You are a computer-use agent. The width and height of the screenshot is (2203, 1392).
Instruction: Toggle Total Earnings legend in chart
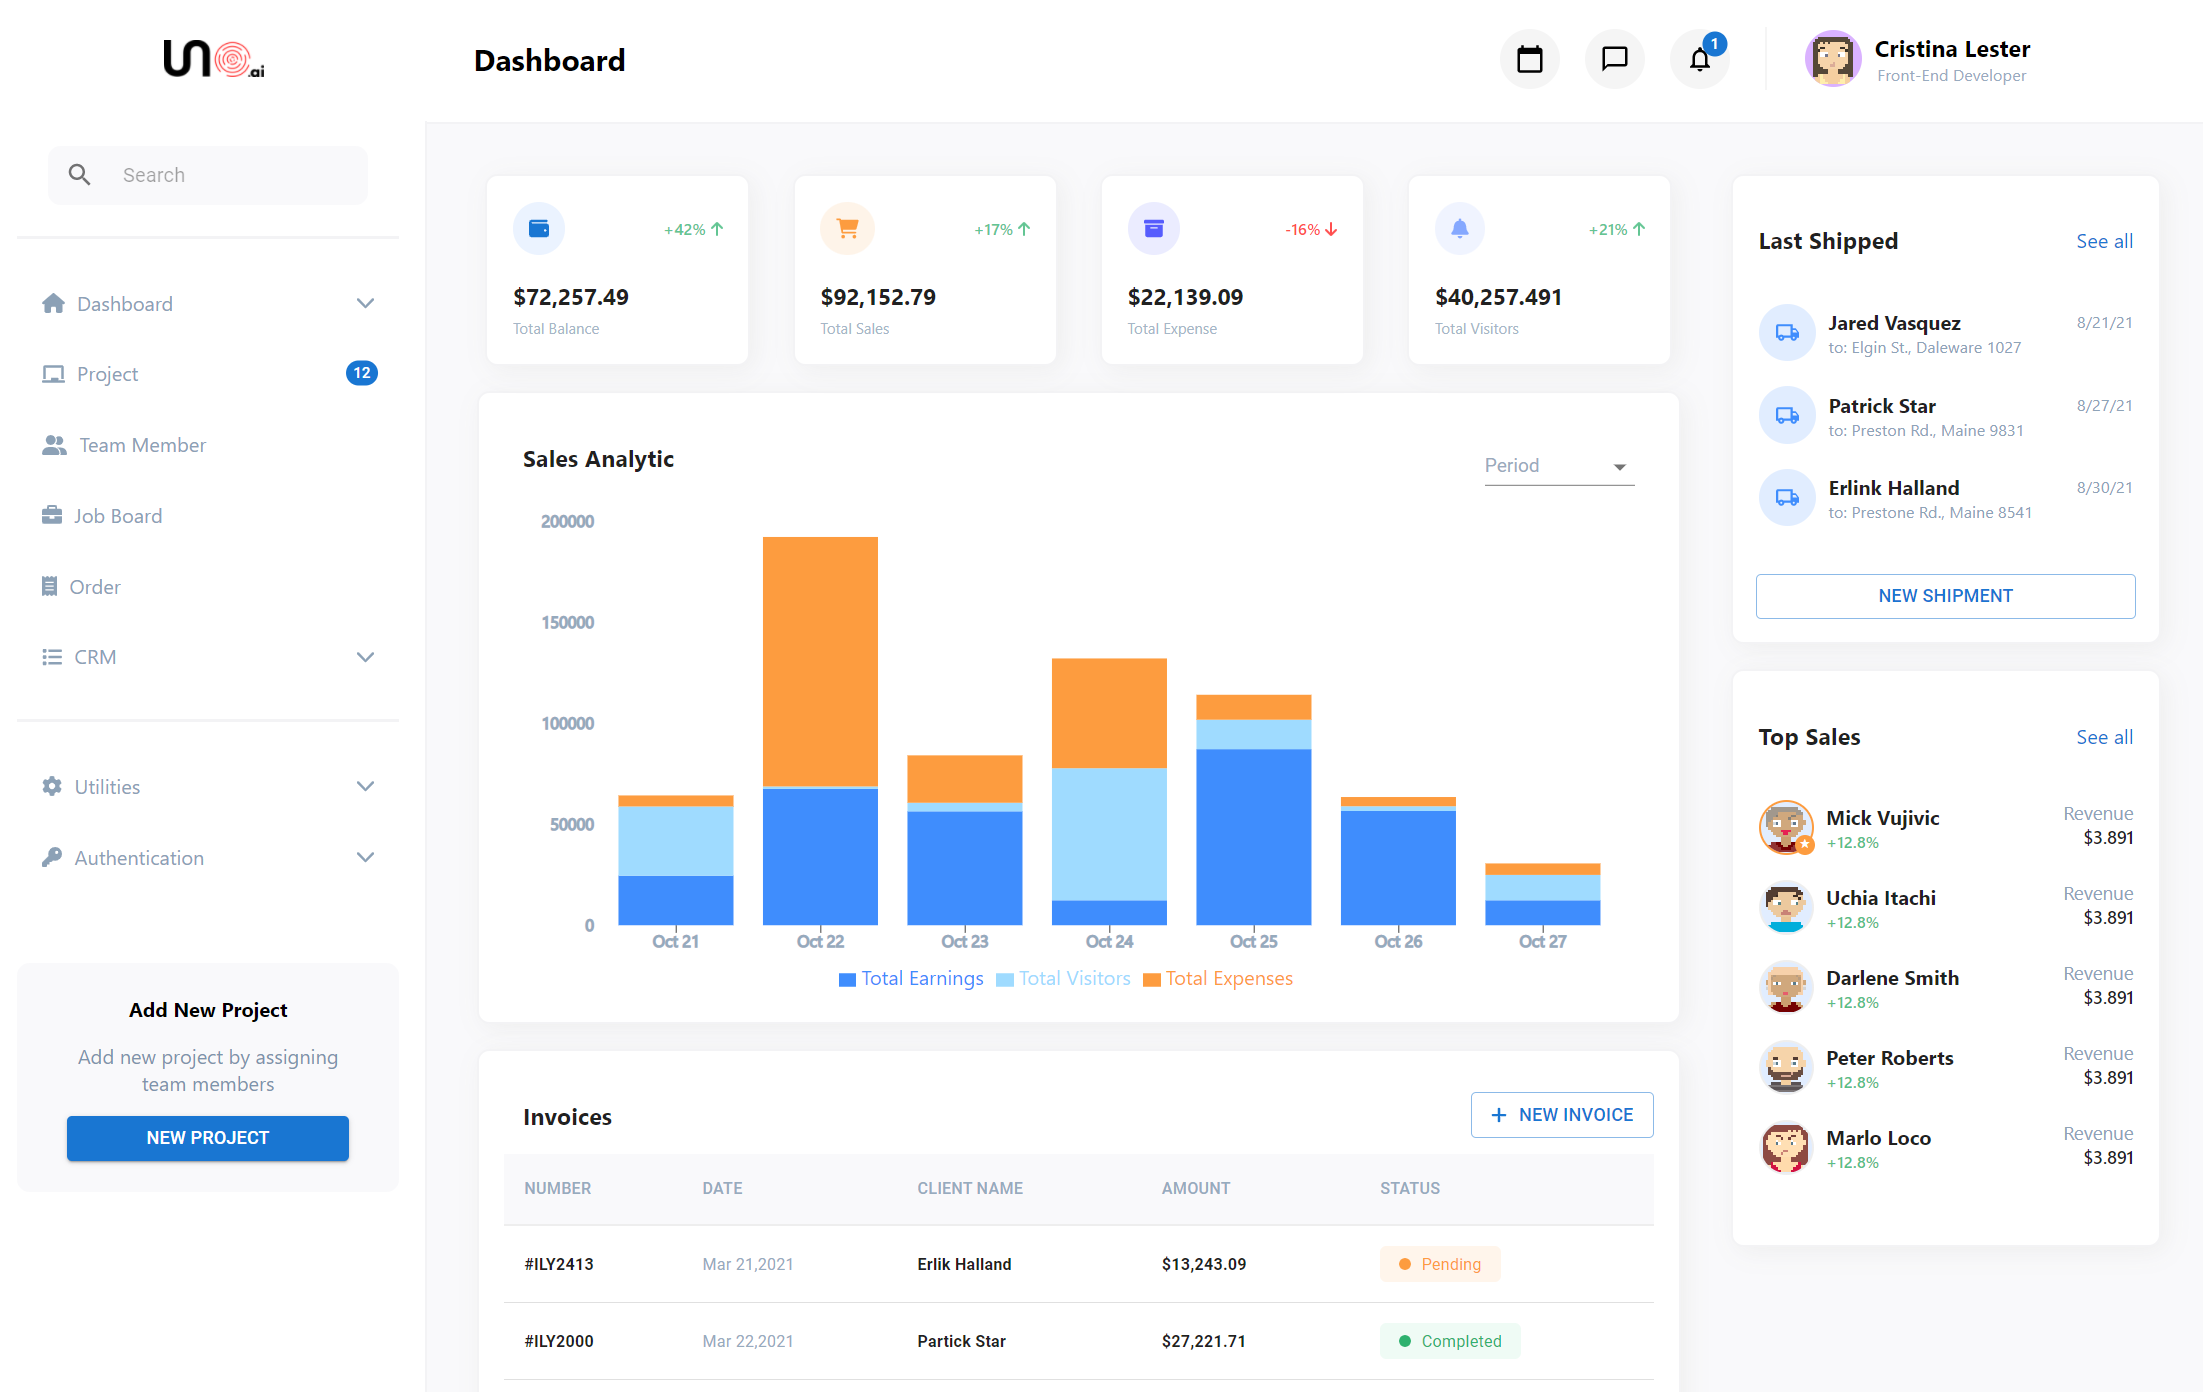(911, 979)
